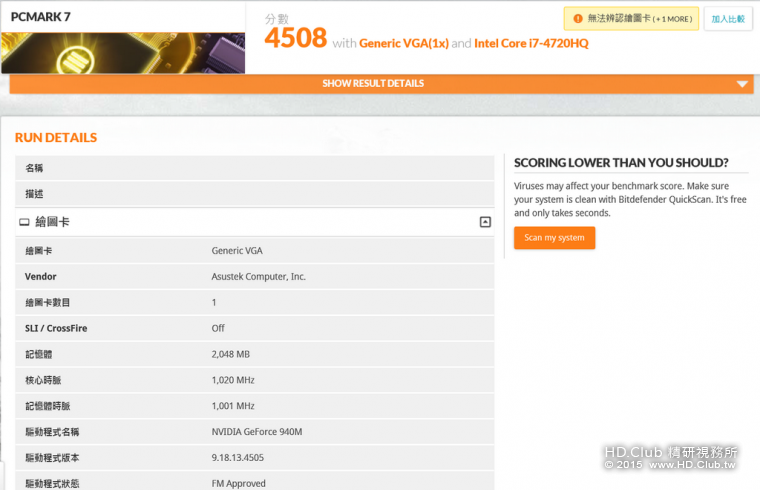Click the 1,001 MHz memory clock value
Viewport: 760px width, 490px height.
[x=233, y=406]
